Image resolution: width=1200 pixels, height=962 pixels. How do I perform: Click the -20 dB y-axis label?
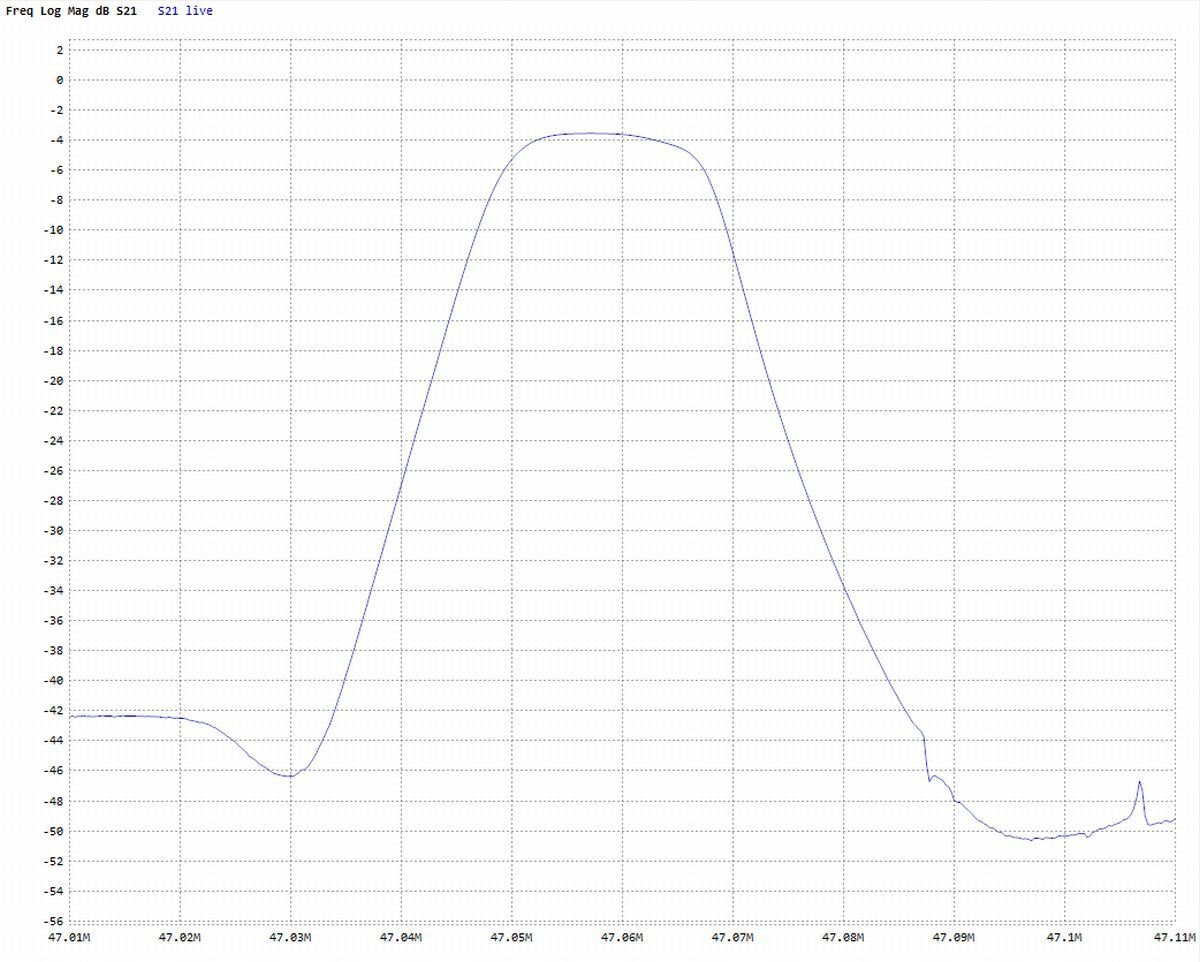[x=53, y=380]
